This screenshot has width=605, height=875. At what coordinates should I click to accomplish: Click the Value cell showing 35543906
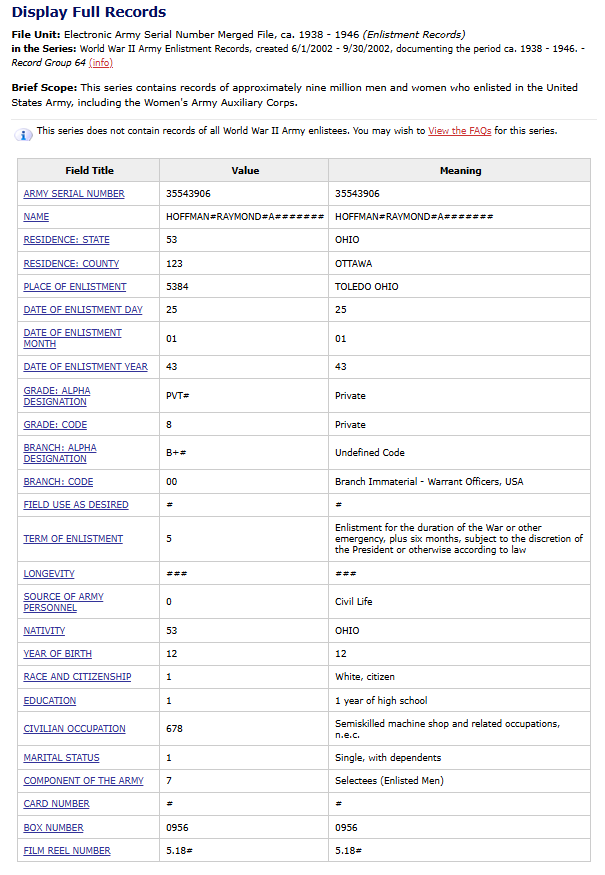click(x=188, y=194)
